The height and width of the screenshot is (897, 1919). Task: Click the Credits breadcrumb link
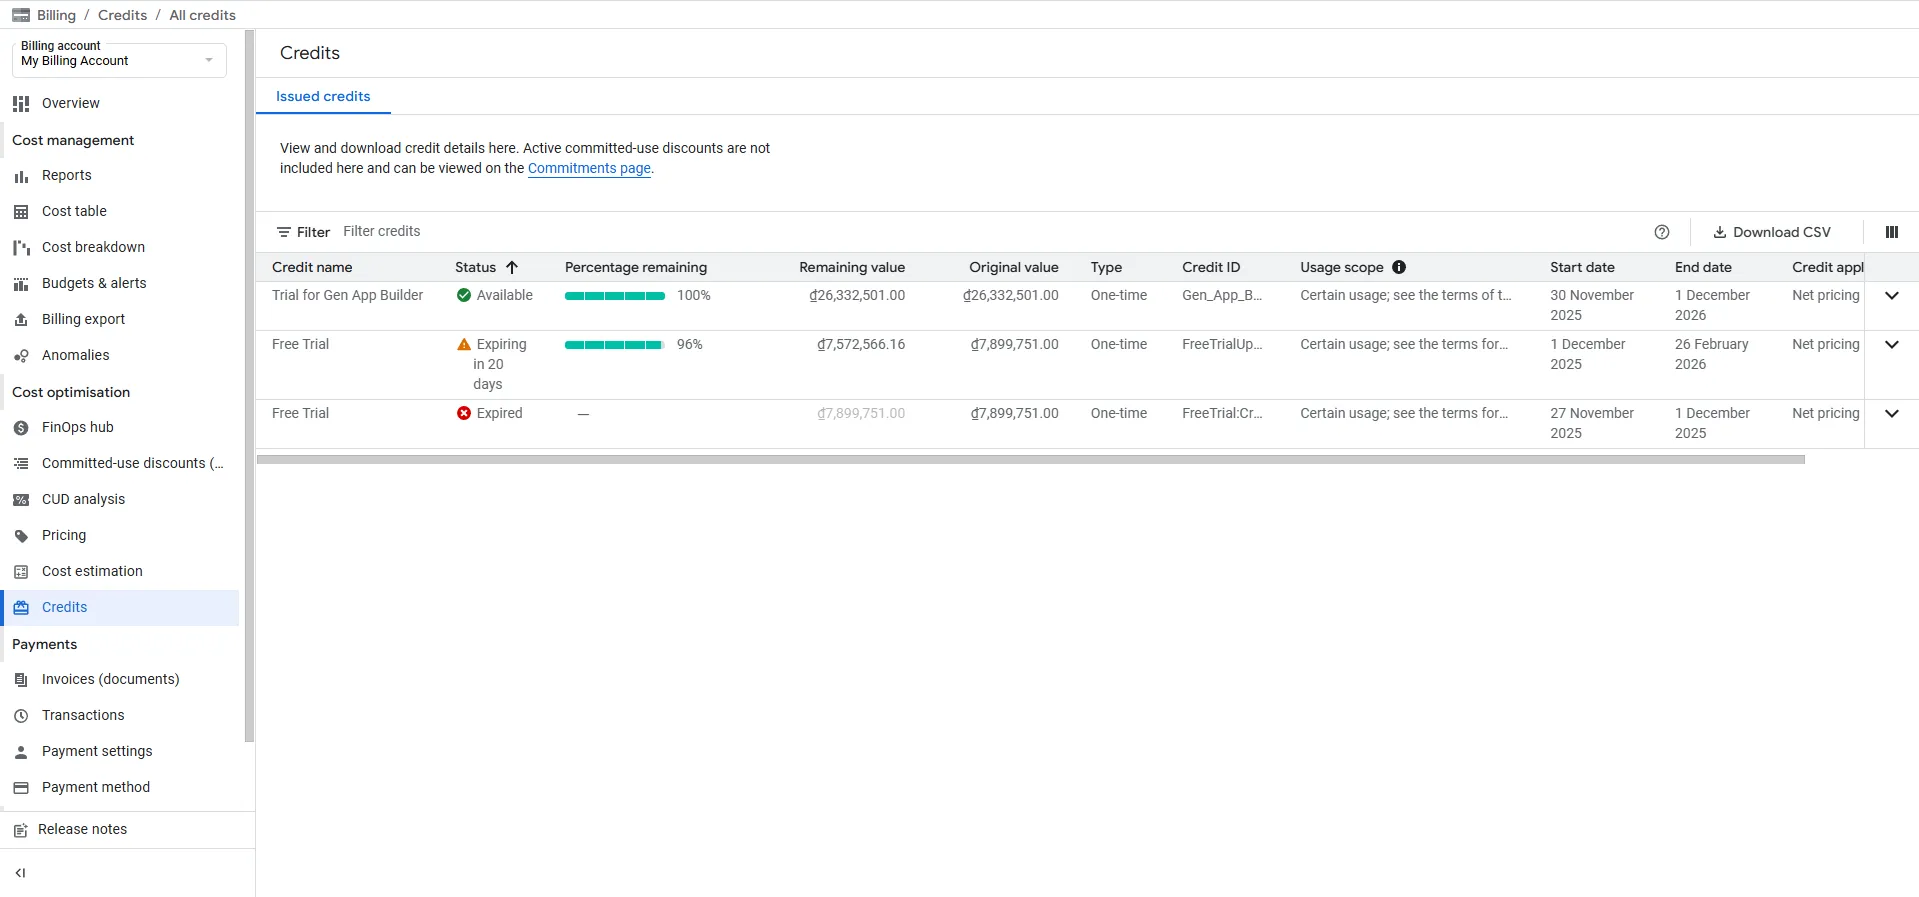tap(122, 15)
